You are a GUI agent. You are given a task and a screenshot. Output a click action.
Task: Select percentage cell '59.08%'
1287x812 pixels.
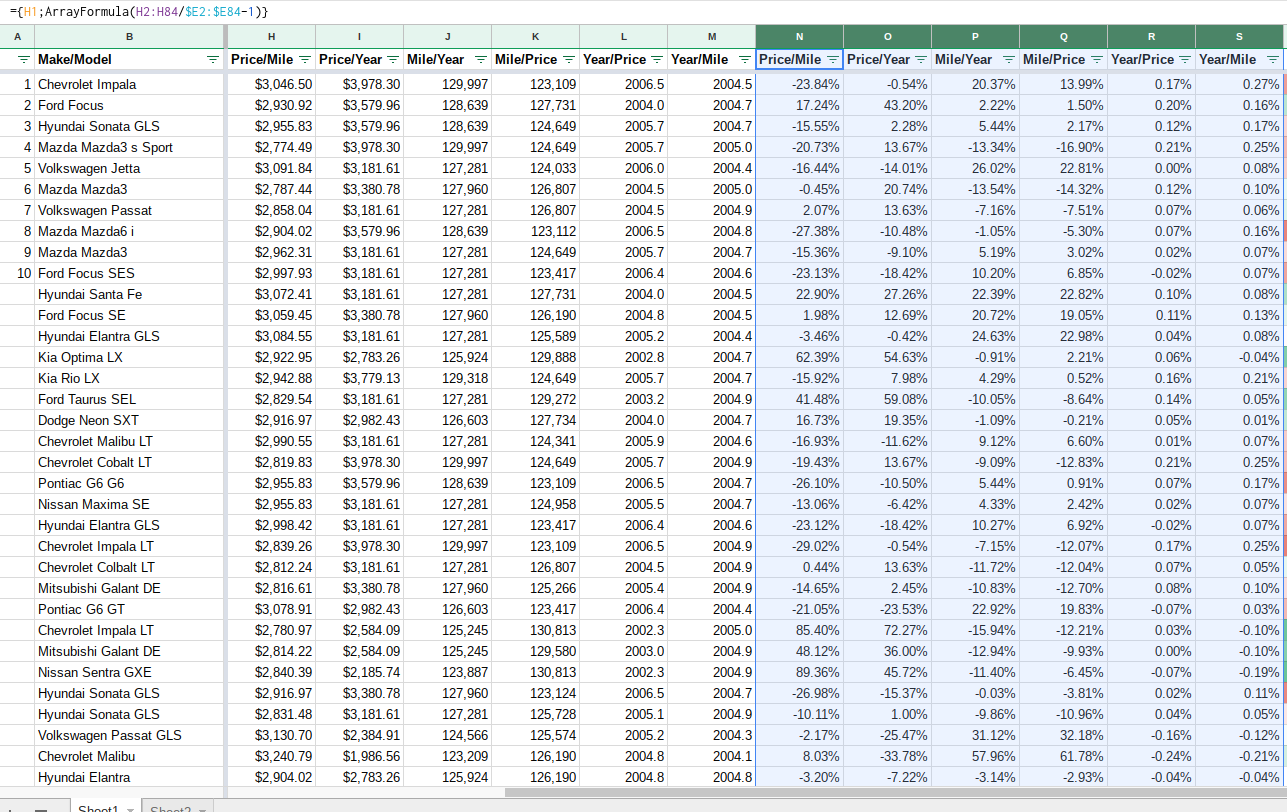click(888, 399)
